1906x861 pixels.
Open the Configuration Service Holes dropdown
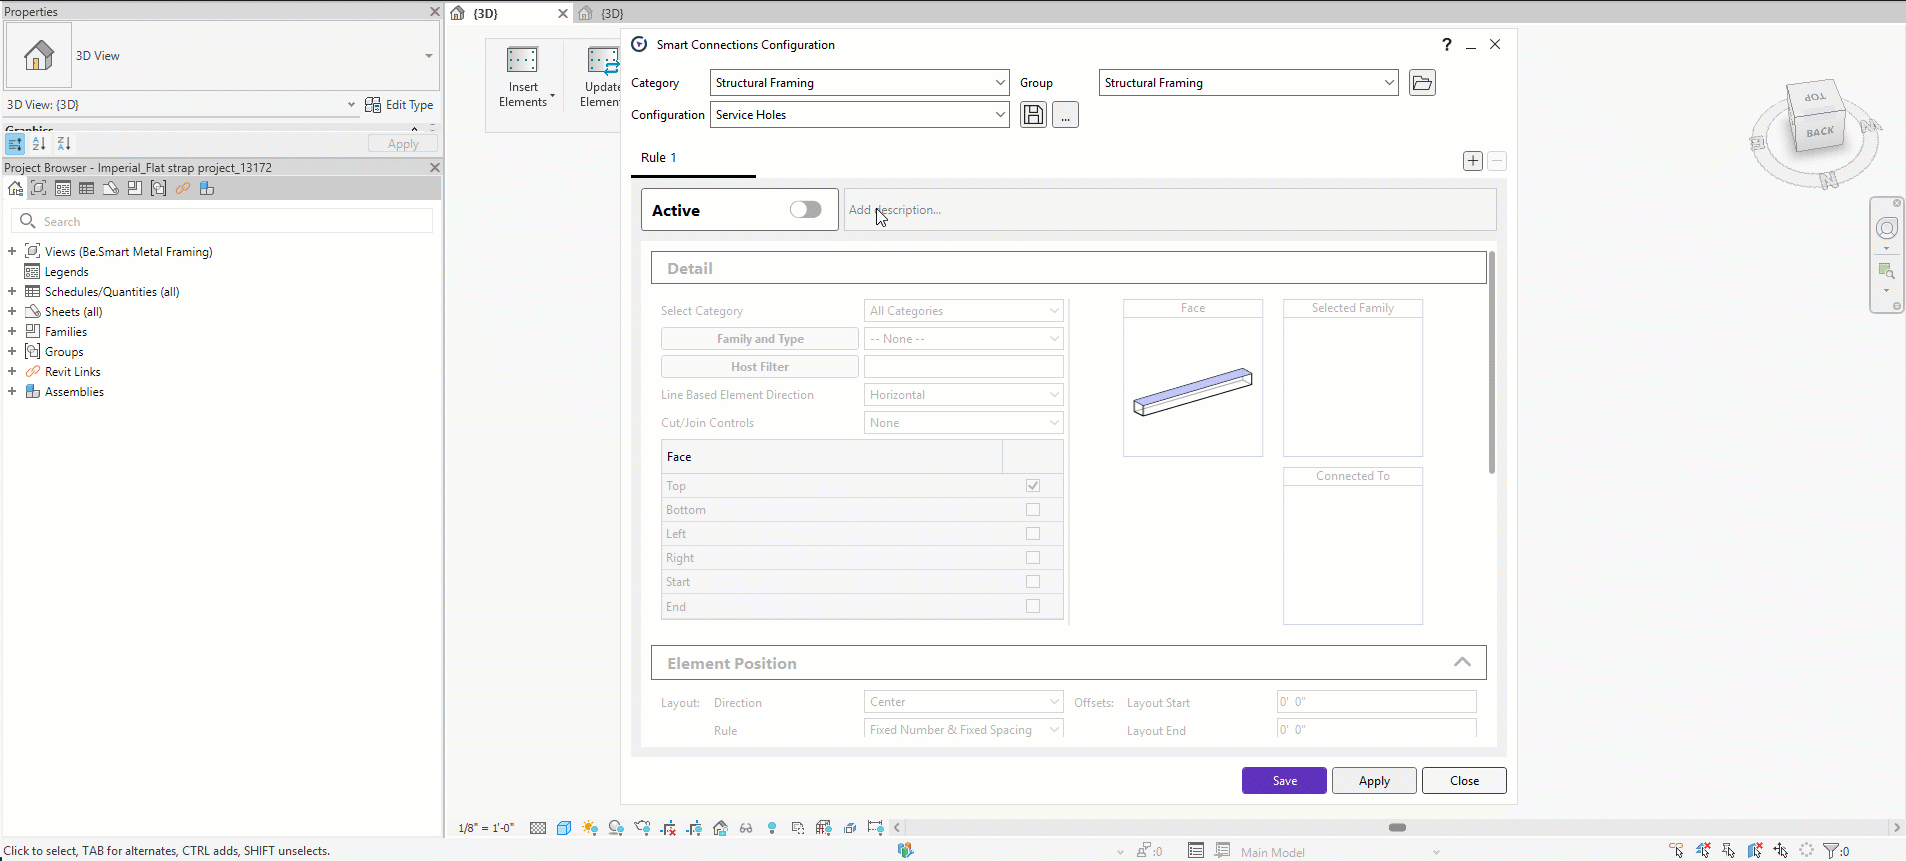[x=859, y=115]
